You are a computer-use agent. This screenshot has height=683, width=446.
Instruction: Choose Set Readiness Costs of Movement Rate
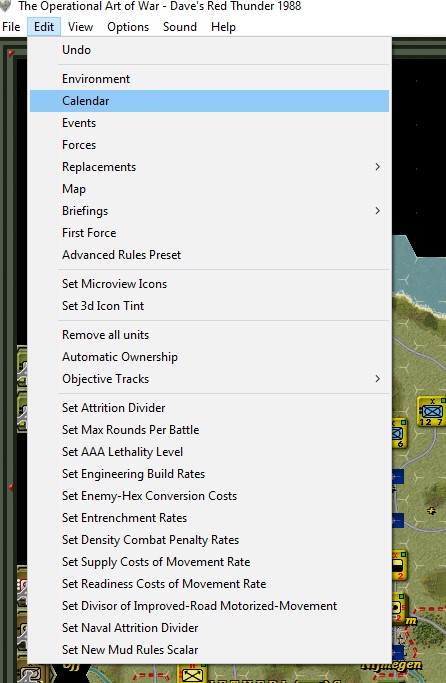[209, 584]
